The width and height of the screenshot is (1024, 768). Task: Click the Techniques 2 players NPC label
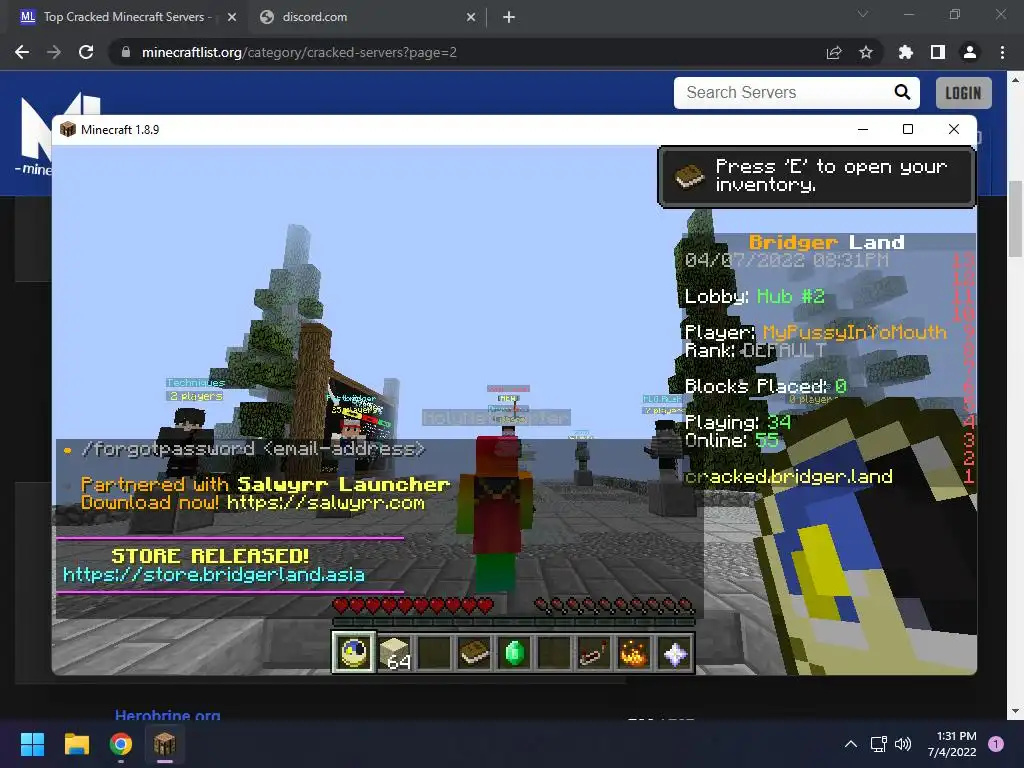pos(195,389)
